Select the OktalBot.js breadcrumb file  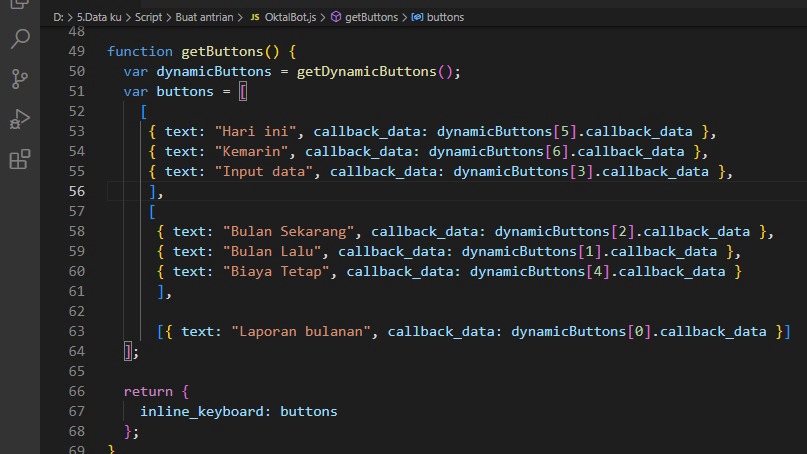290,17
